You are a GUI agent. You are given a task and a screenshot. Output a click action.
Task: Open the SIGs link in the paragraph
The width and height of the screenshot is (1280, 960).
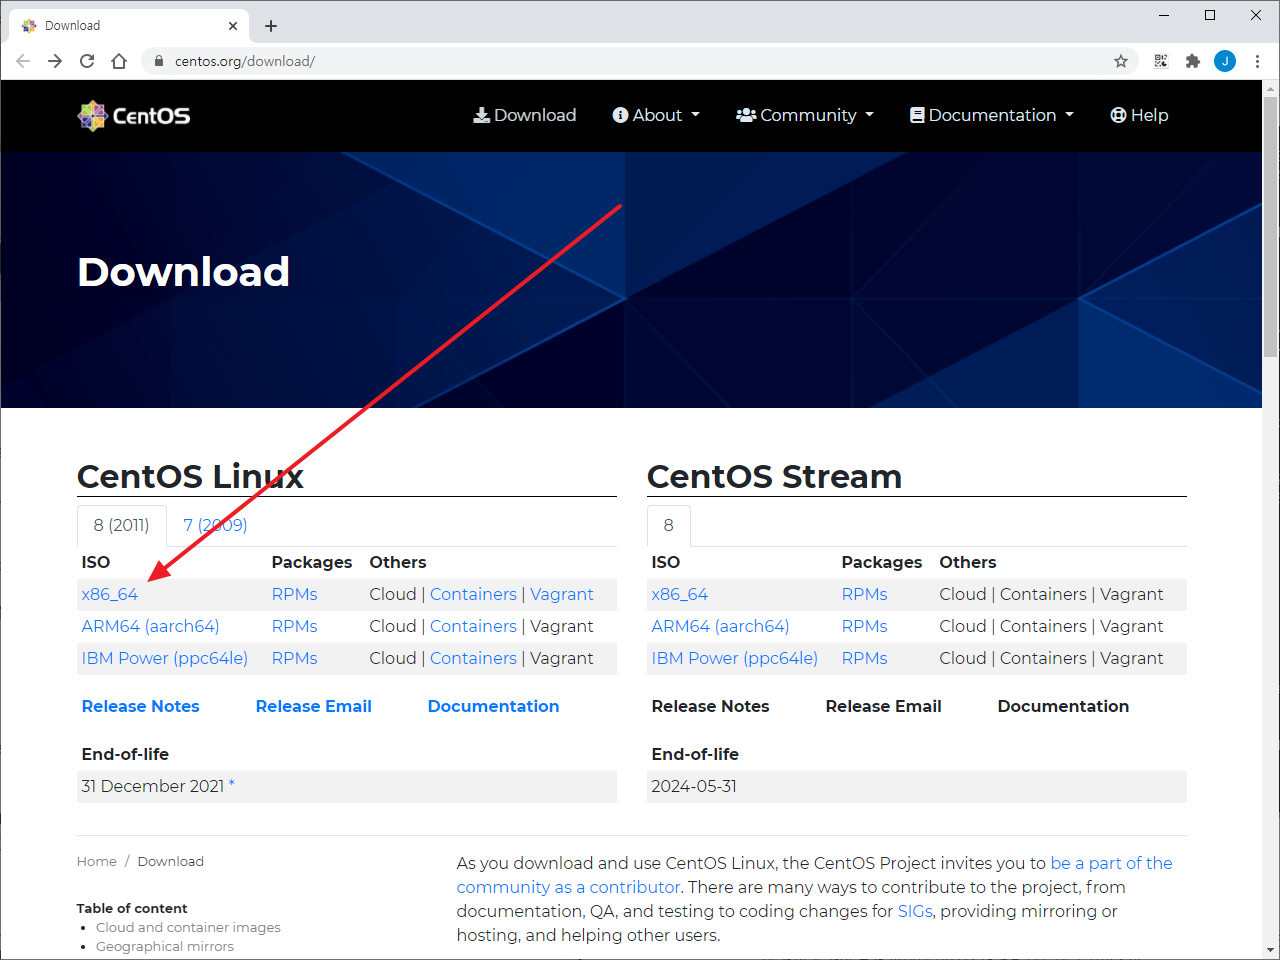[x=914, y=911]
